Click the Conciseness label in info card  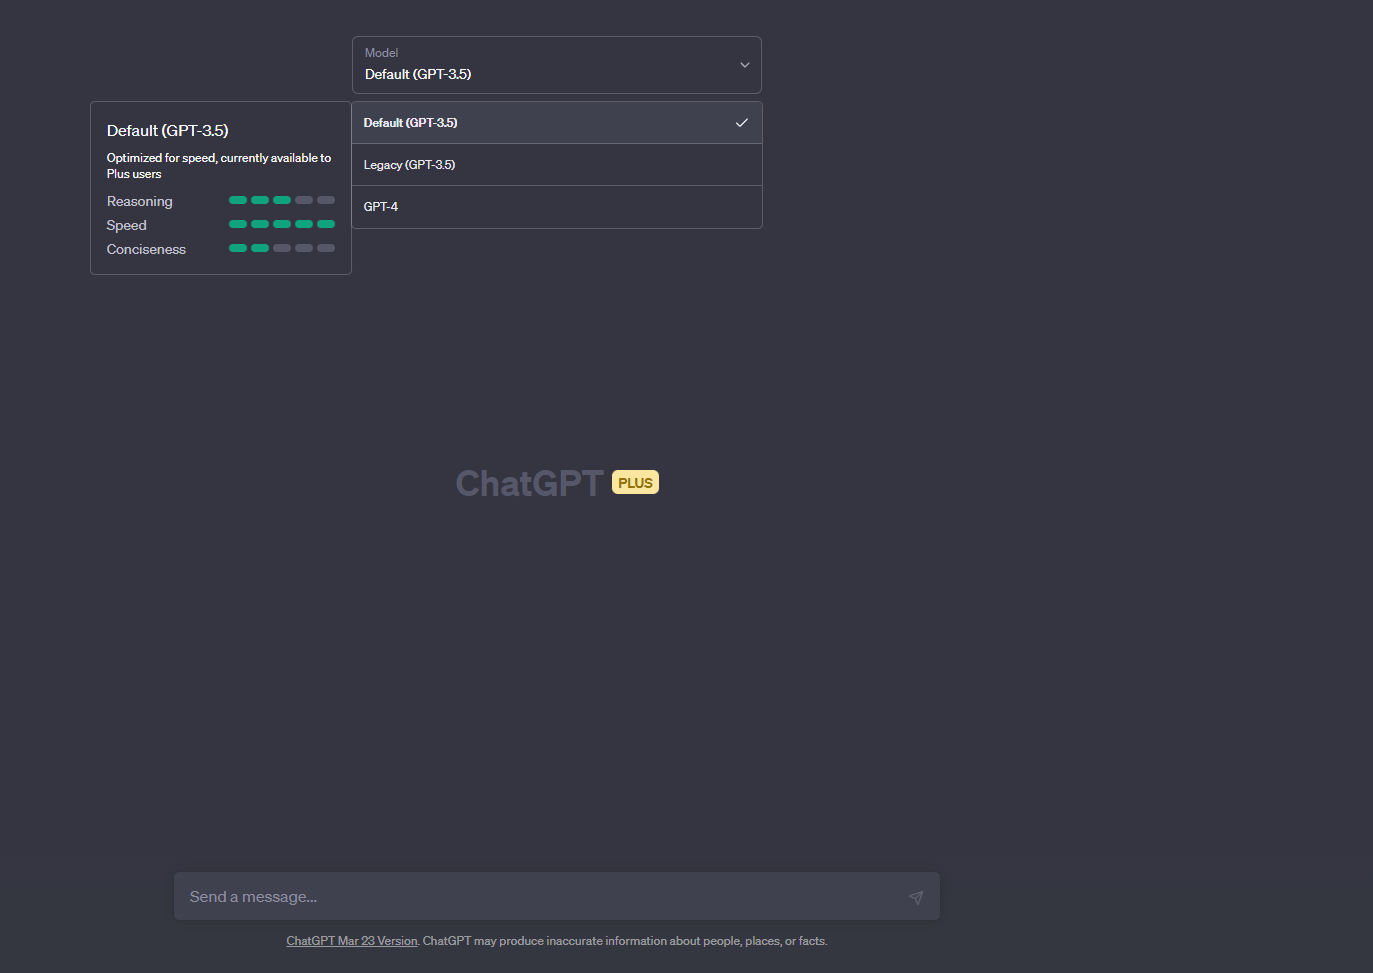146,249
